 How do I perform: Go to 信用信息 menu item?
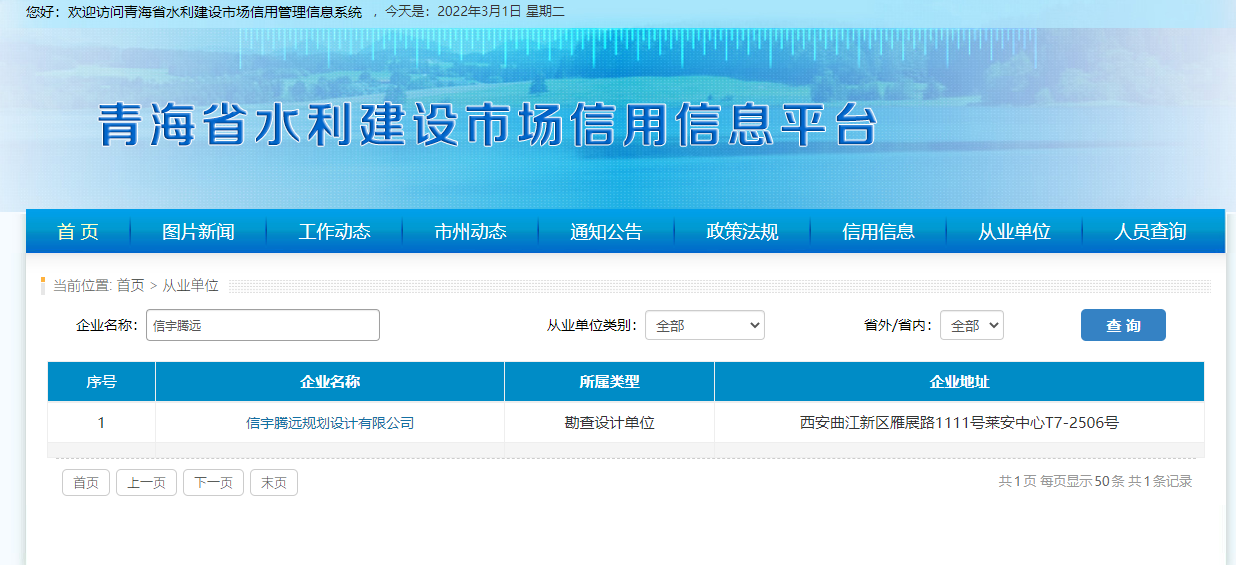point(878,232)
